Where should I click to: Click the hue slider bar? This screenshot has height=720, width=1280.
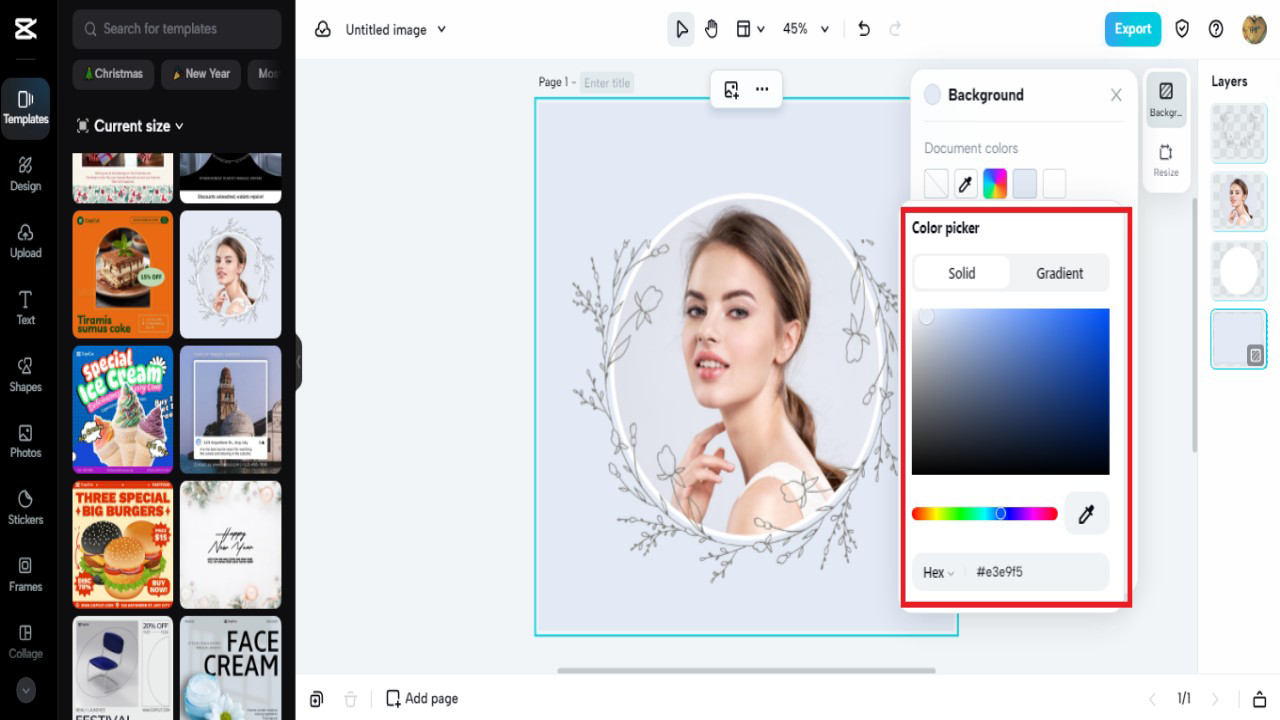coord(984,514)
